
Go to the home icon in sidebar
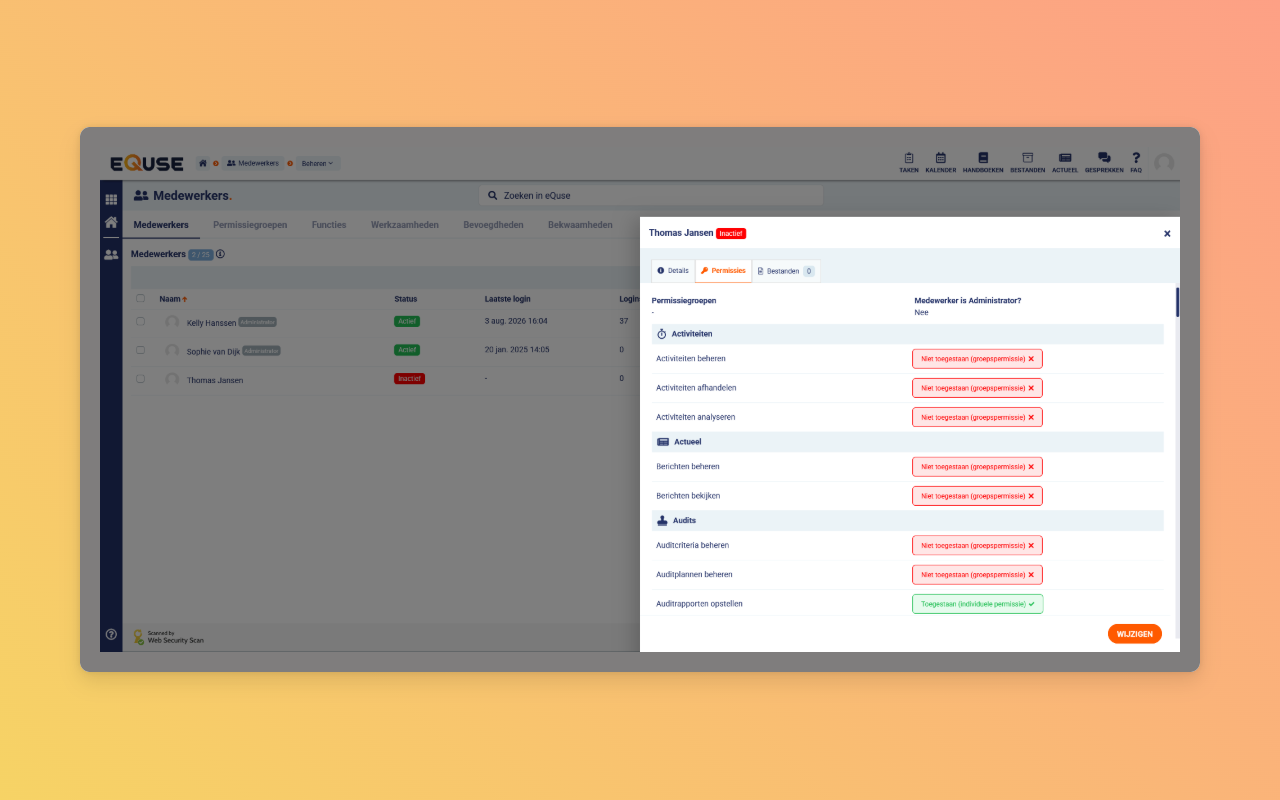point(111,222)
